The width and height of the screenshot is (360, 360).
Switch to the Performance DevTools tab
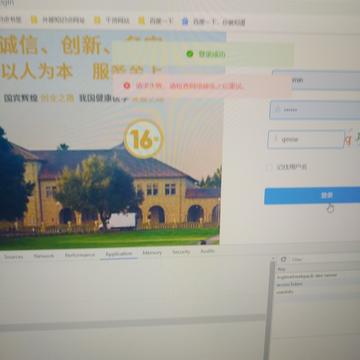(x=80, y=255)
